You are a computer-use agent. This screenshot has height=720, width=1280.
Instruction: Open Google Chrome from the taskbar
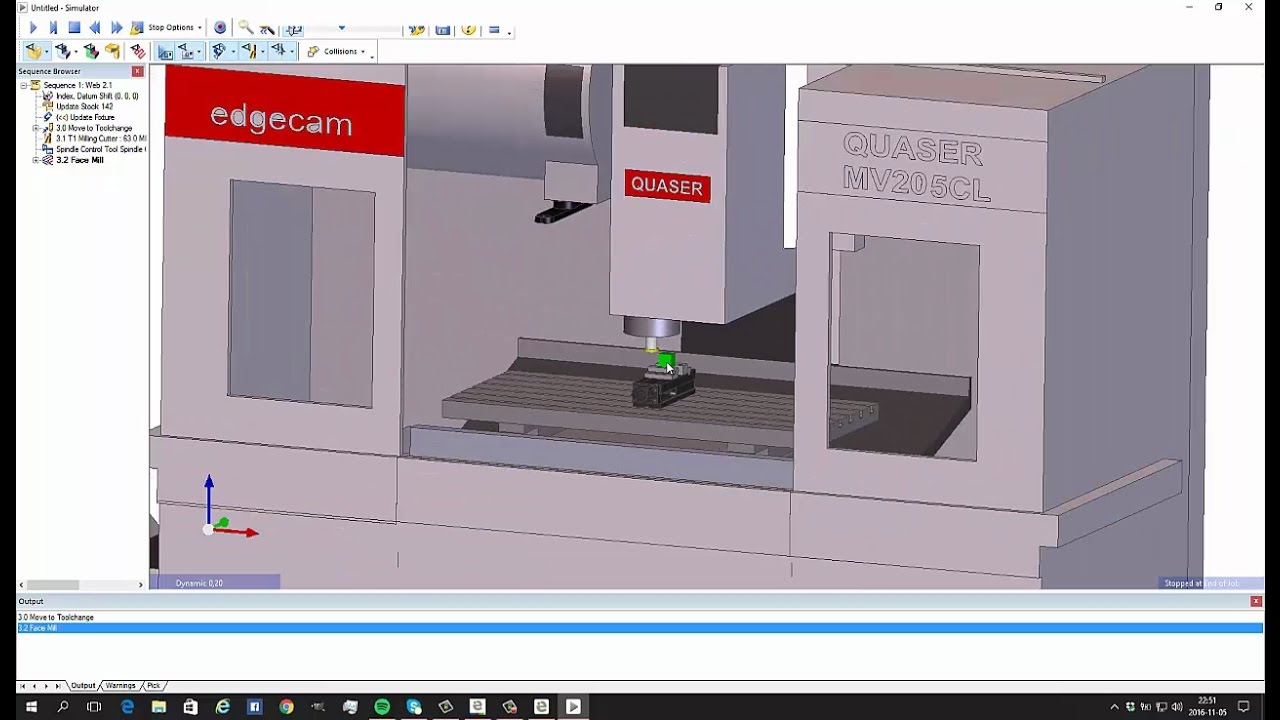coord(286,707)
